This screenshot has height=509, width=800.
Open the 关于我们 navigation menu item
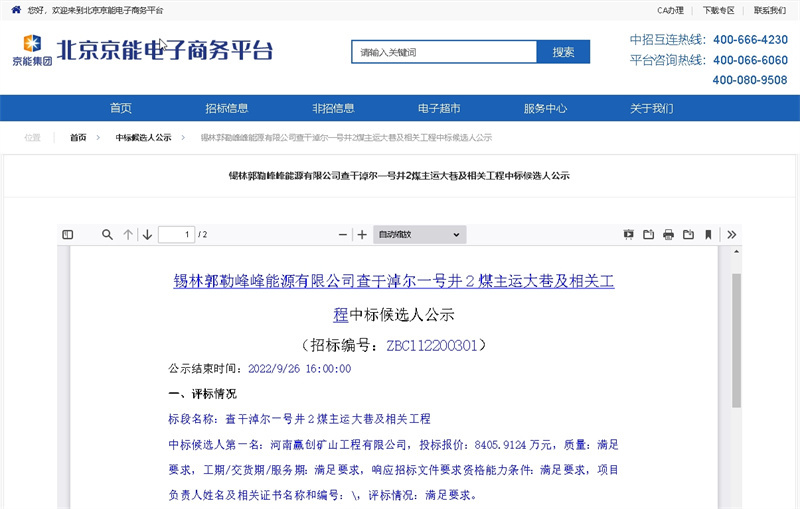click(652, 108)
